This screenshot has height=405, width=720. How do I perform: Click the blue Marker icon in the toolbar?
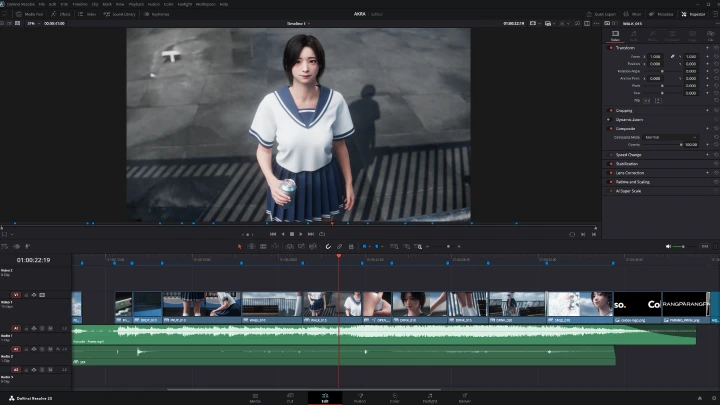377,247
